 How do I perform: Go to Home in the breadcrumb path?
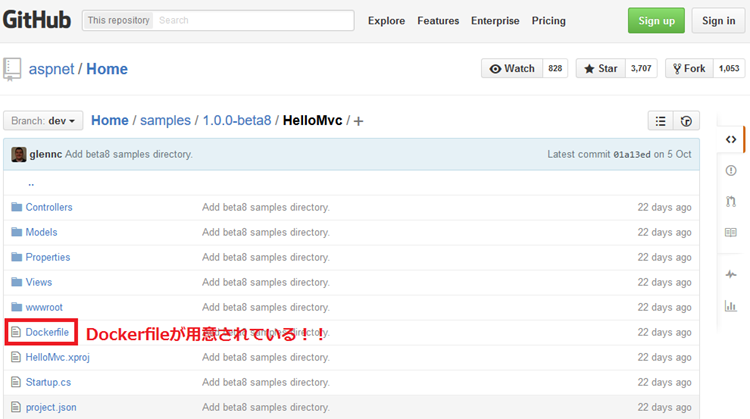pos(110,121)
